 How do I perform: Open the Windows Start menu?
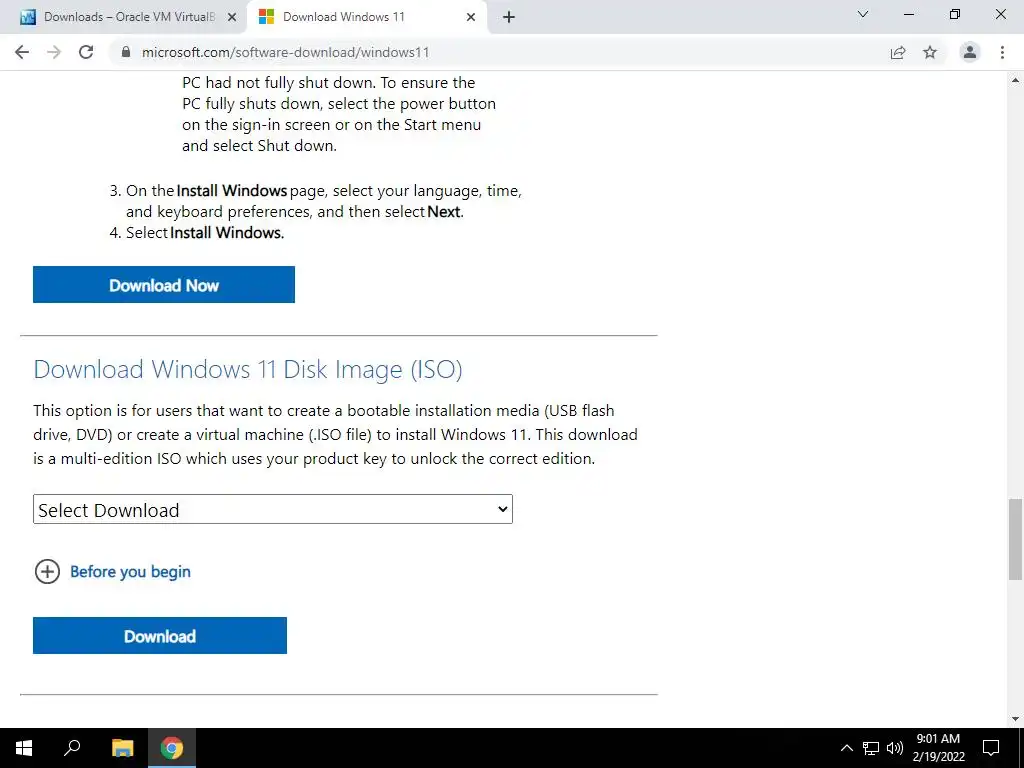coord(24,748)
